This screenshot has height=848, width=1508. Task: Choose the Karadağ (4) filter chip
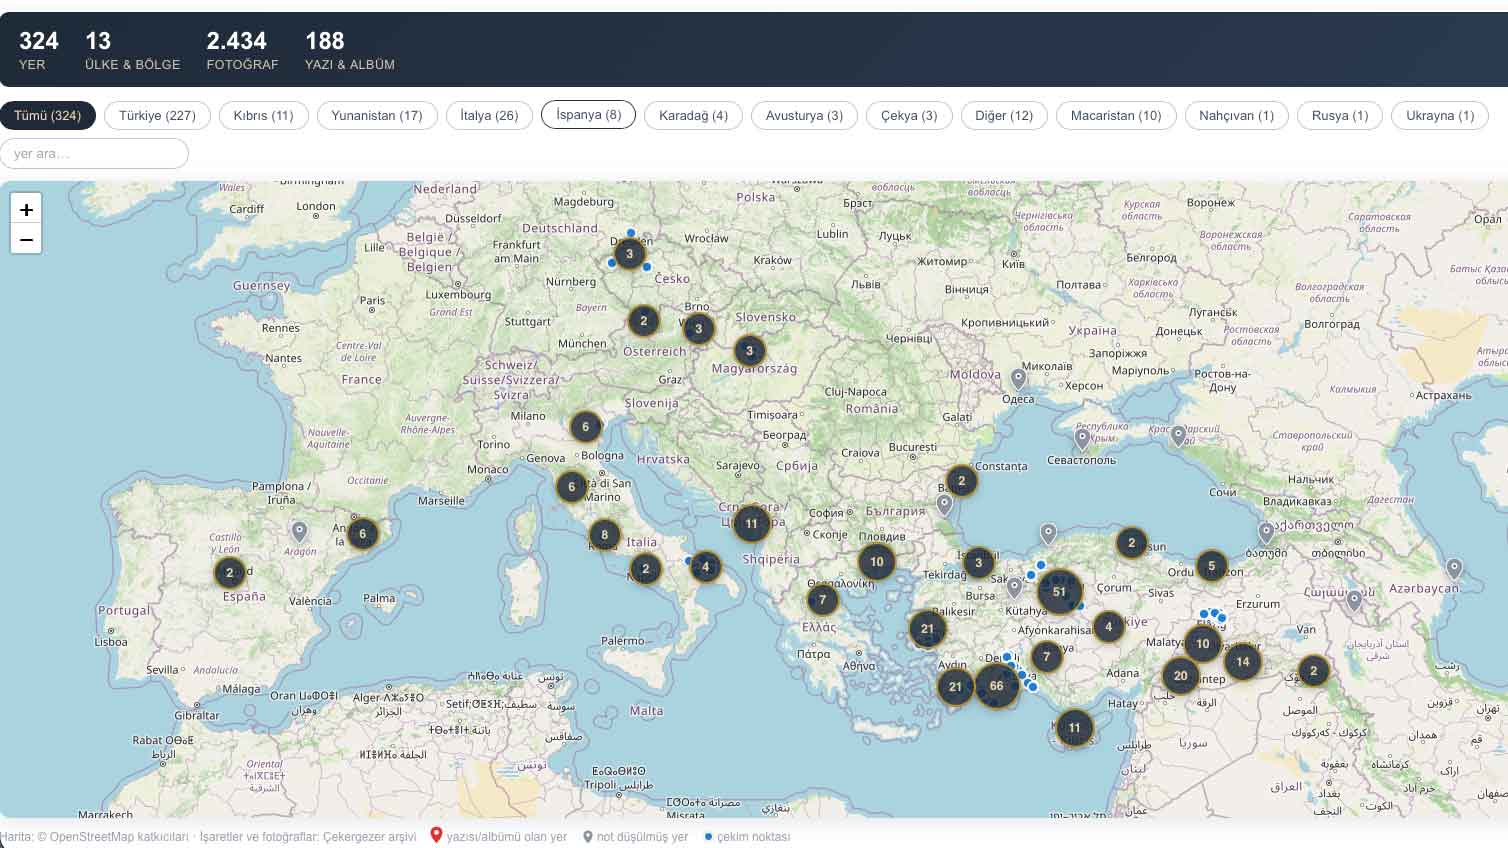coord(693,115)
